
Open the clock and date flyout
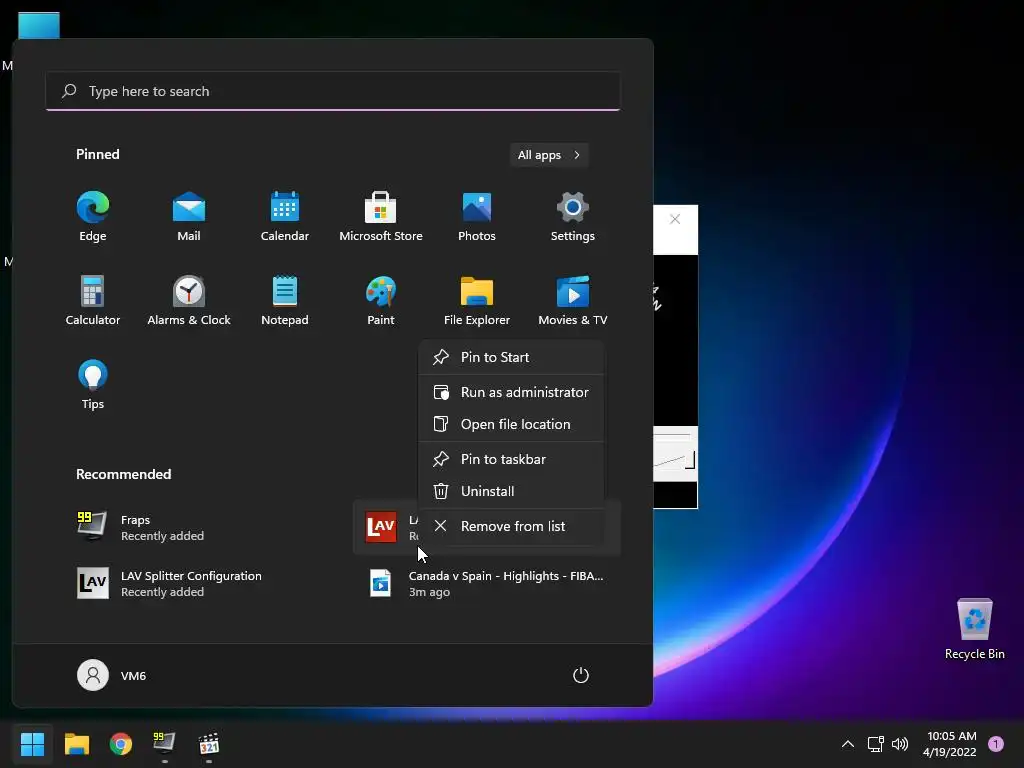(951, 744)
